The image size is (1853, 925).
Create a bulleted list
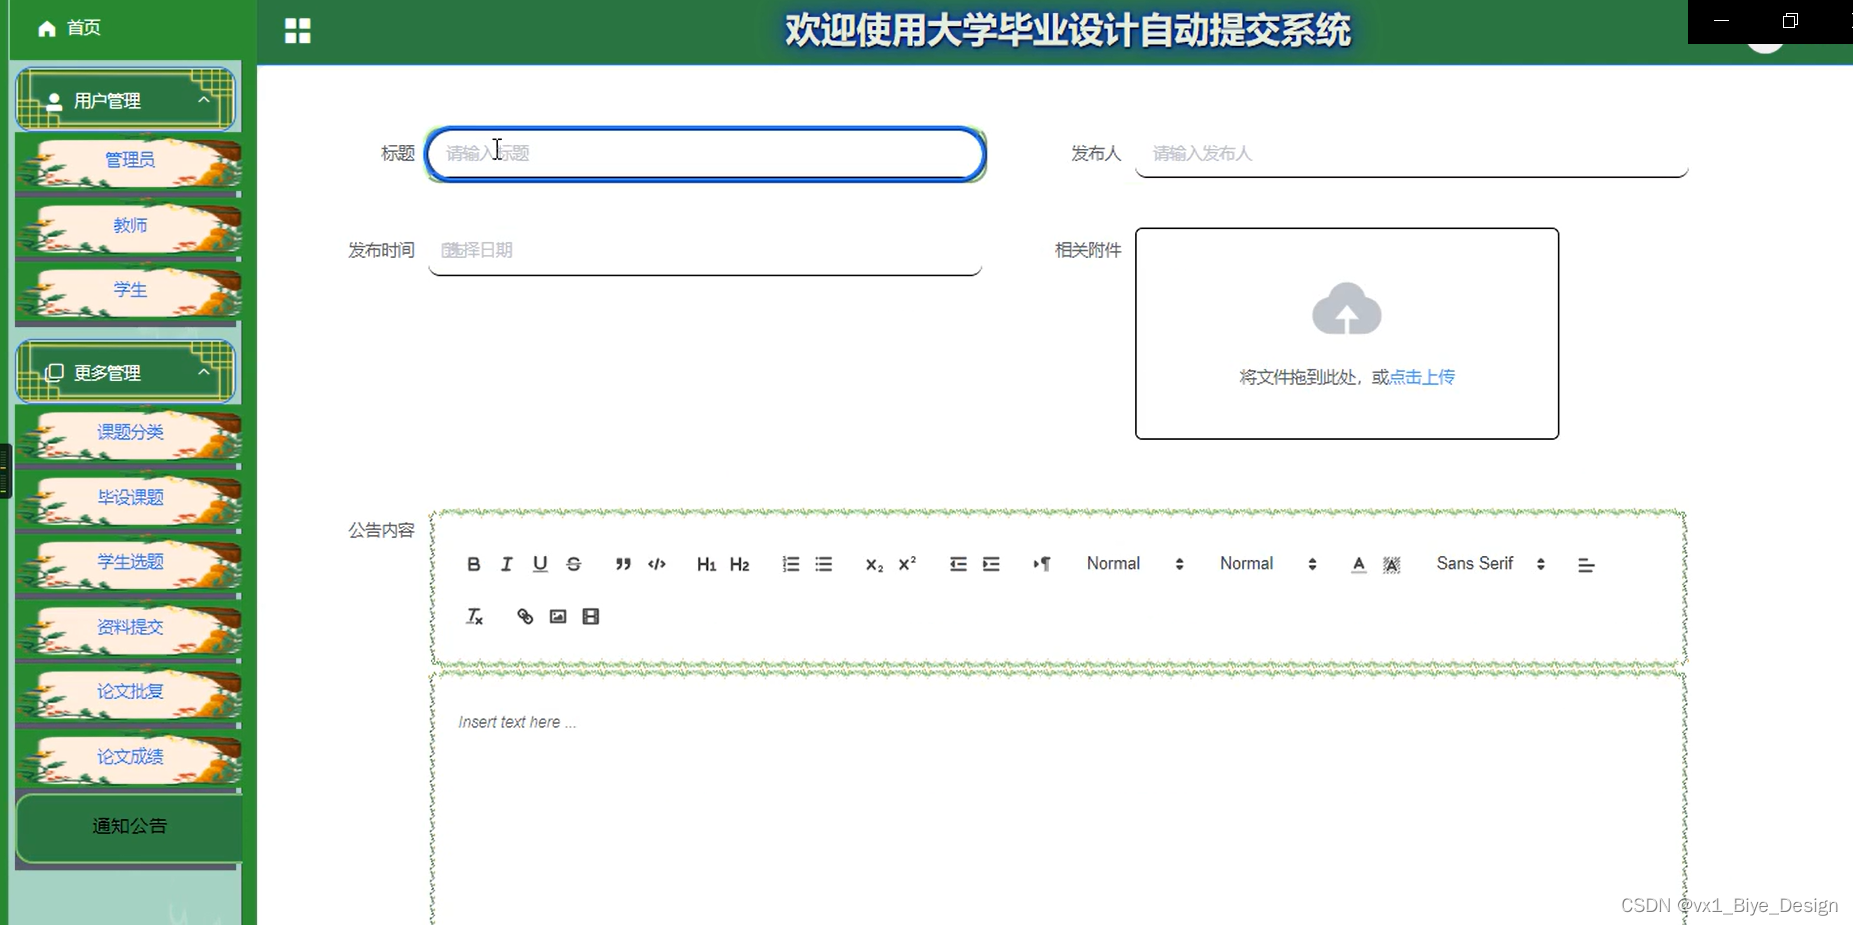tap(824, 564)
